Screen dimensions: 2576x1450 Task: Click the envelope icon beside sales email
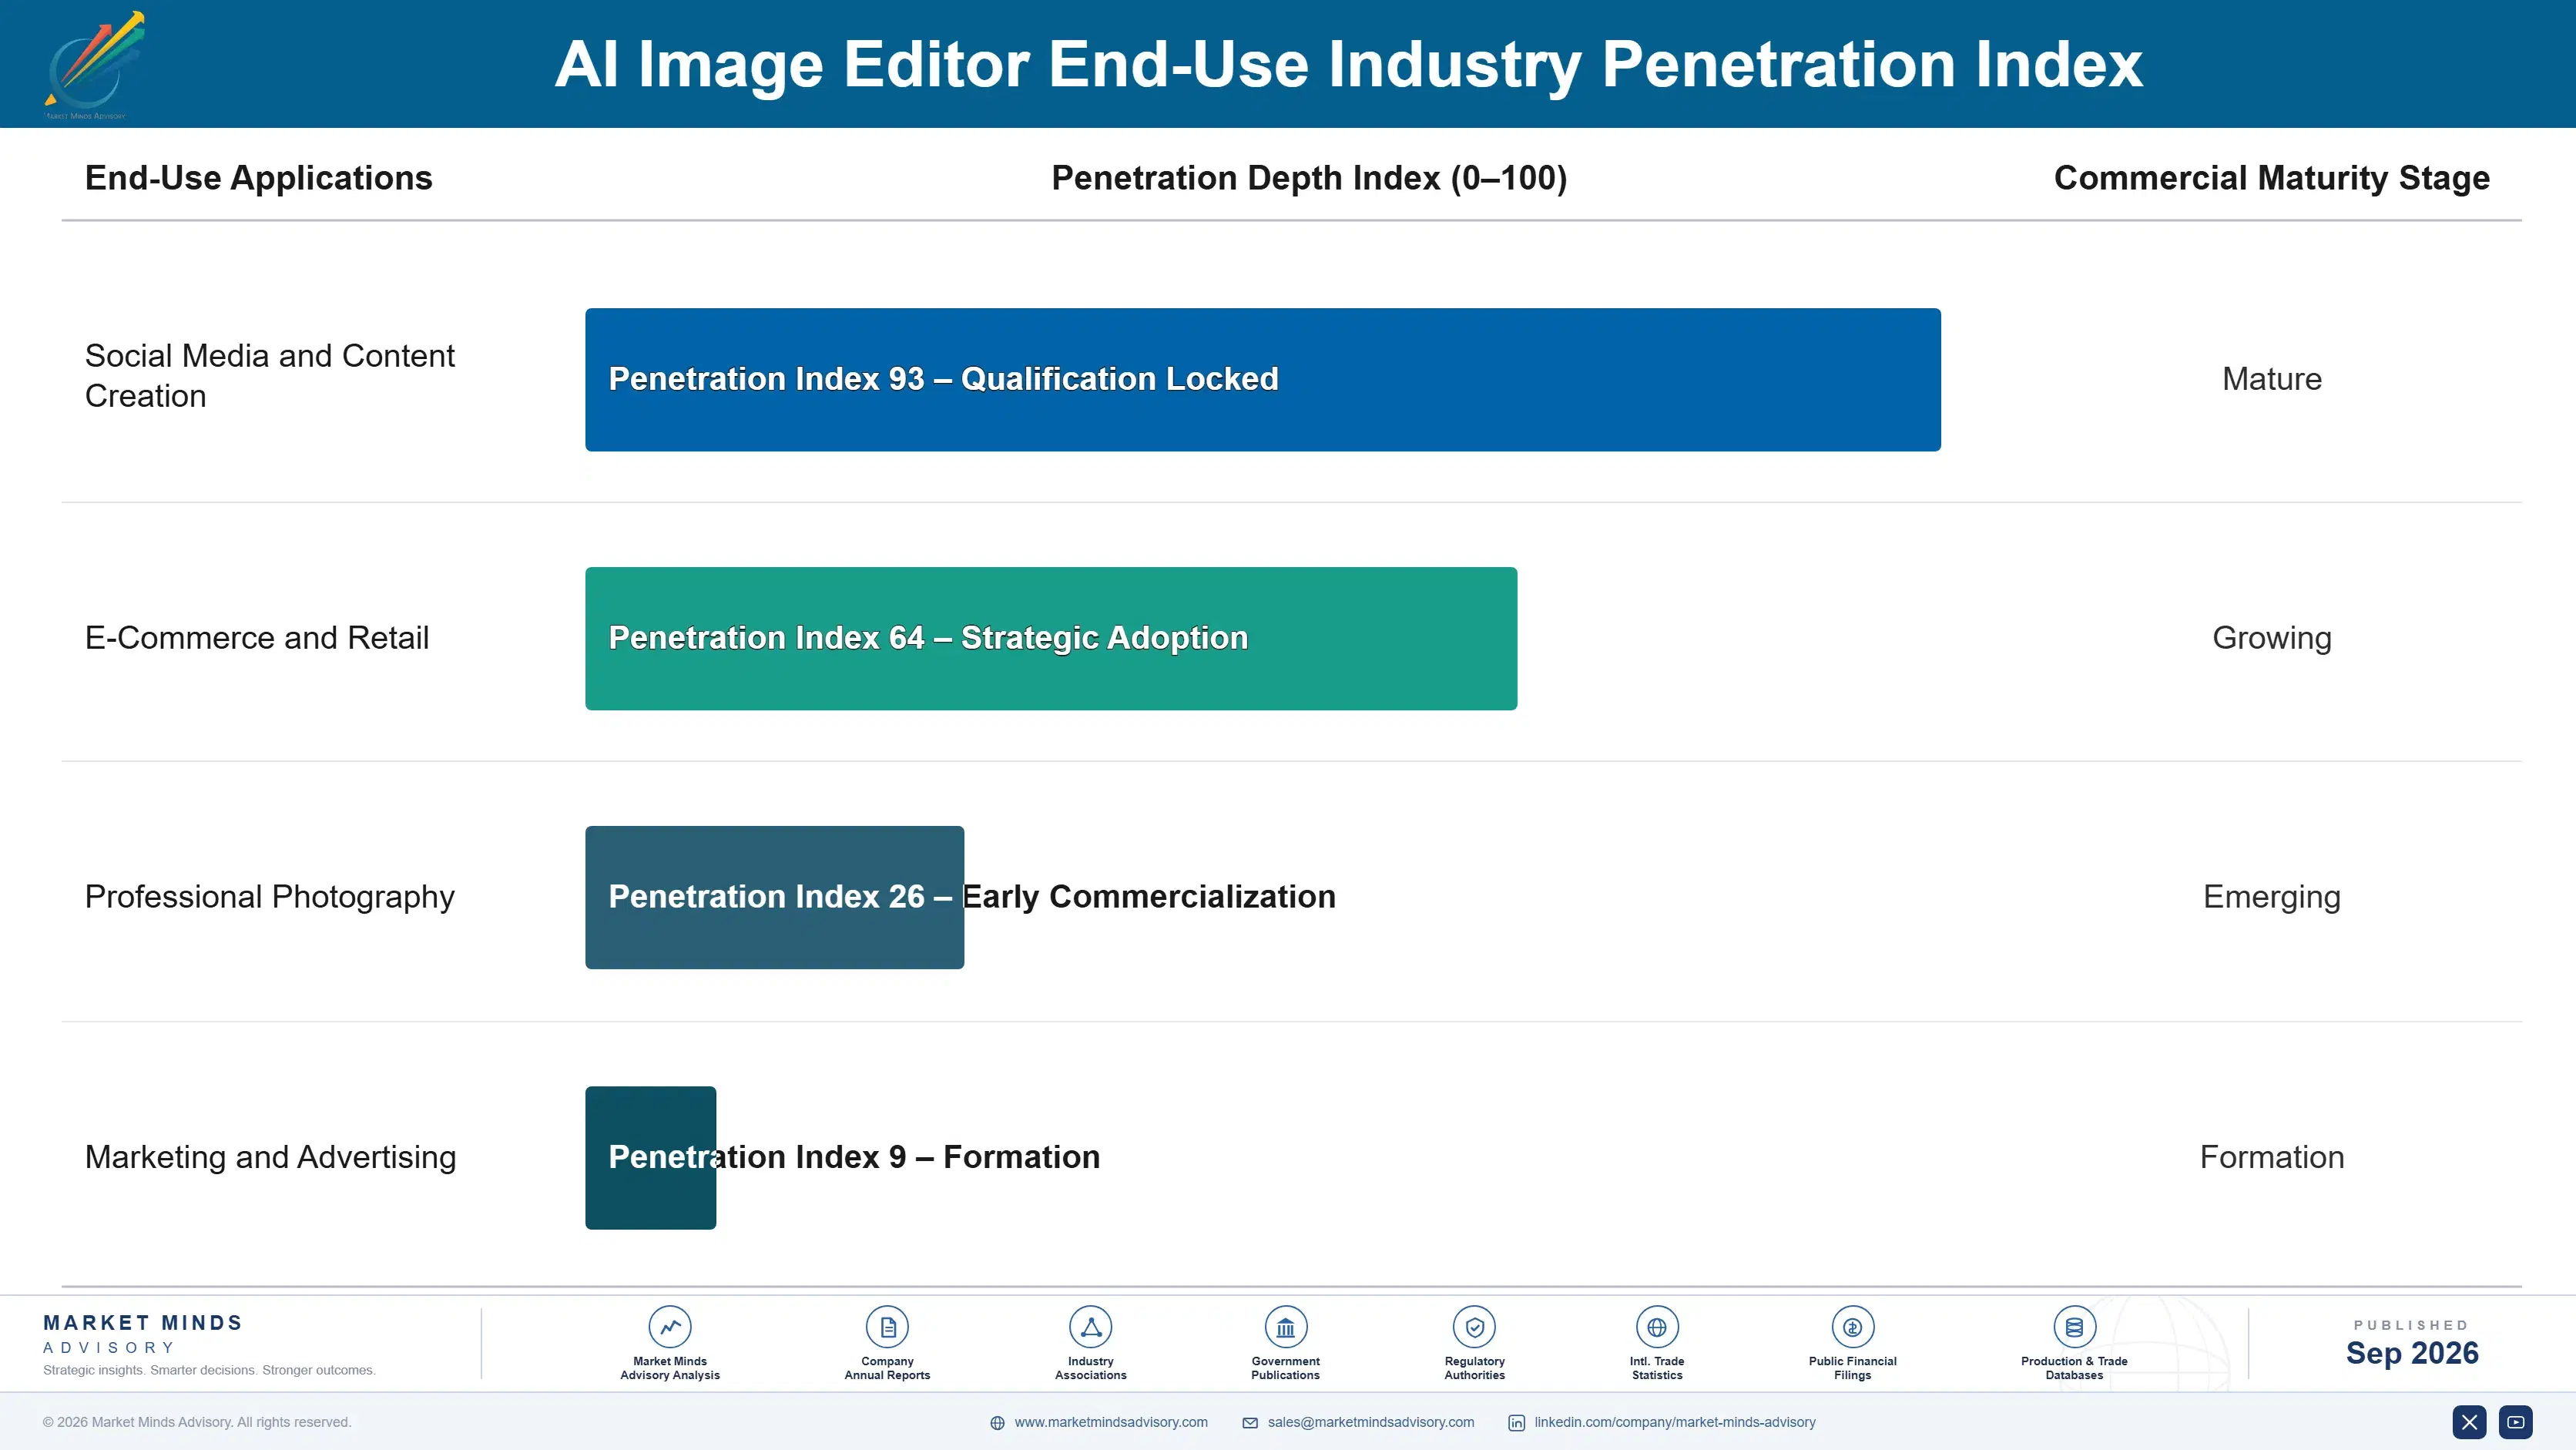coord(1250,1423)
